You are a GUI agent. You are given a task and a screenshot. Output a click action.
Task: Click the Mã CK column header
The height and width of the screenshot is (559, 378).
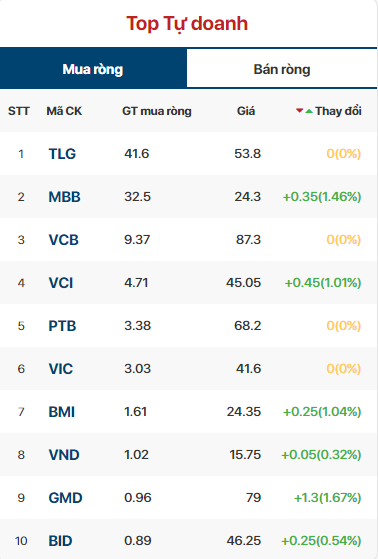click(x=64, y=111)
